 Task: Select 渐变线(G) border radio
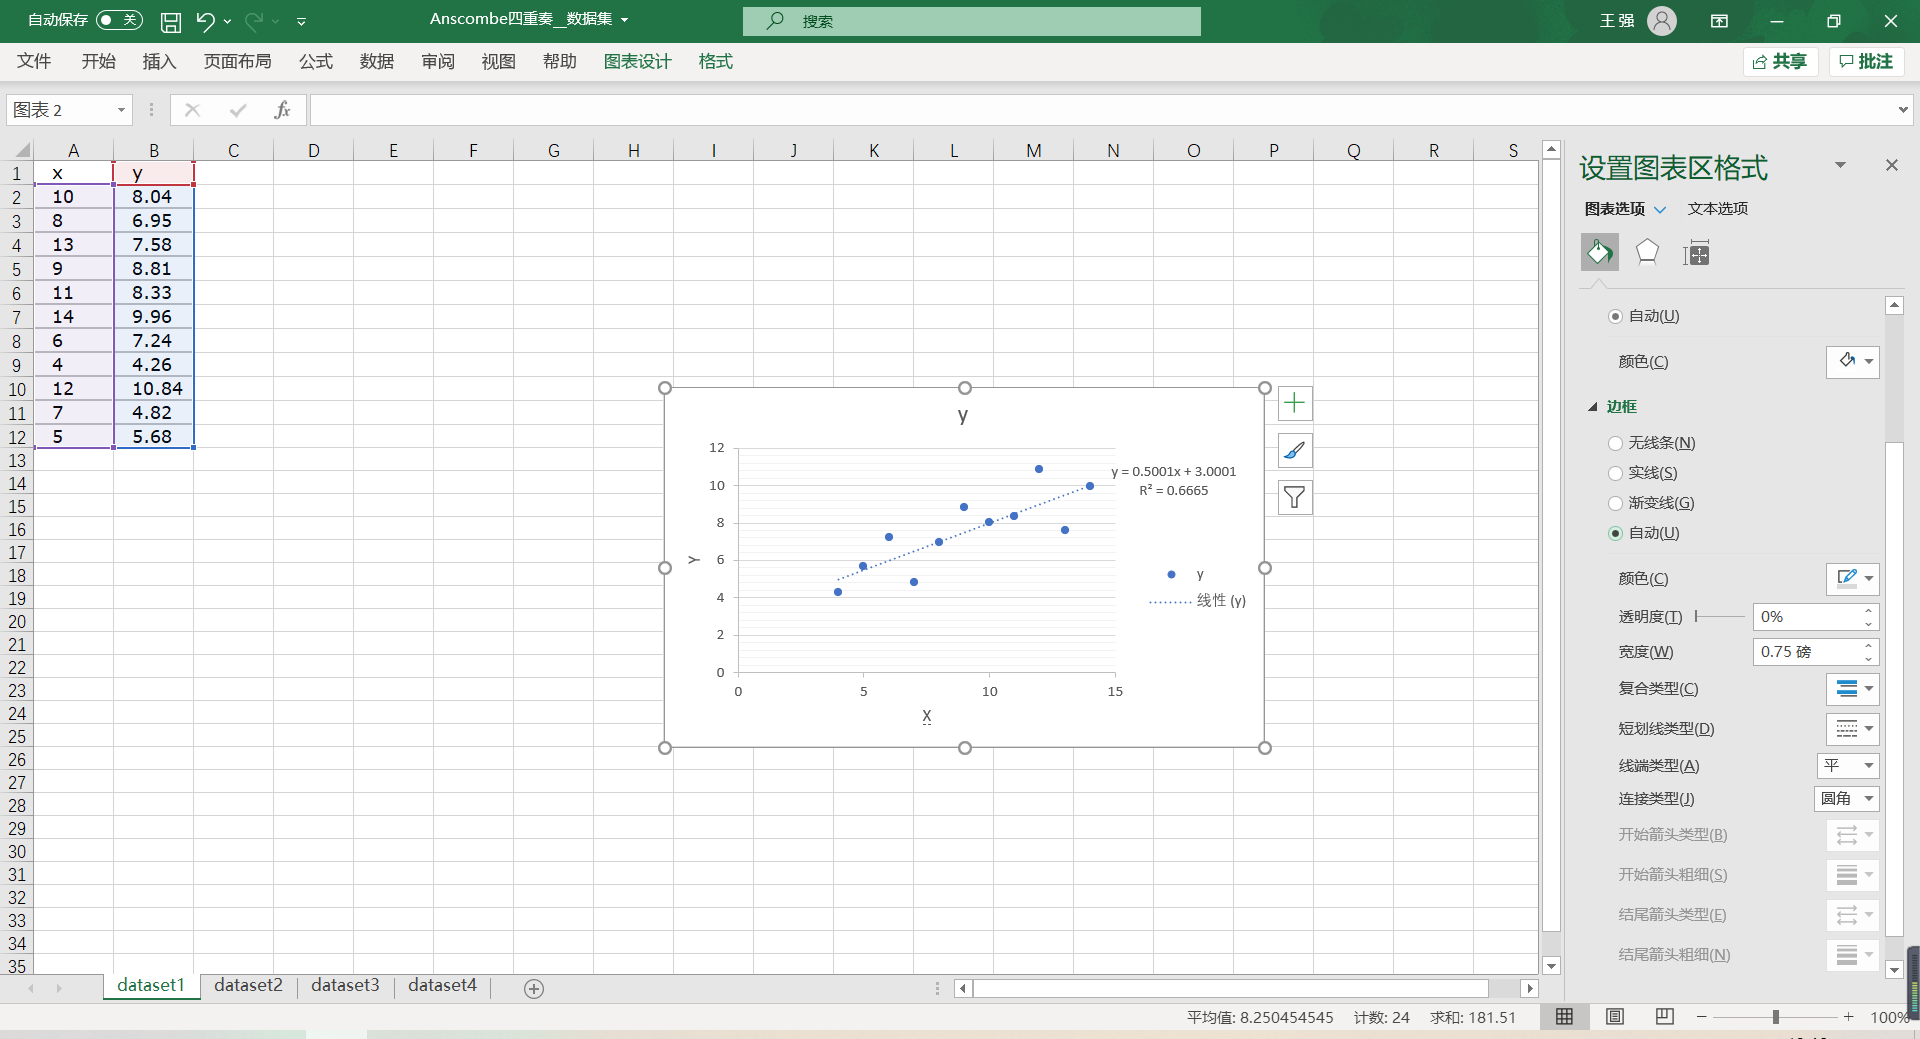tap(1615, 503)
